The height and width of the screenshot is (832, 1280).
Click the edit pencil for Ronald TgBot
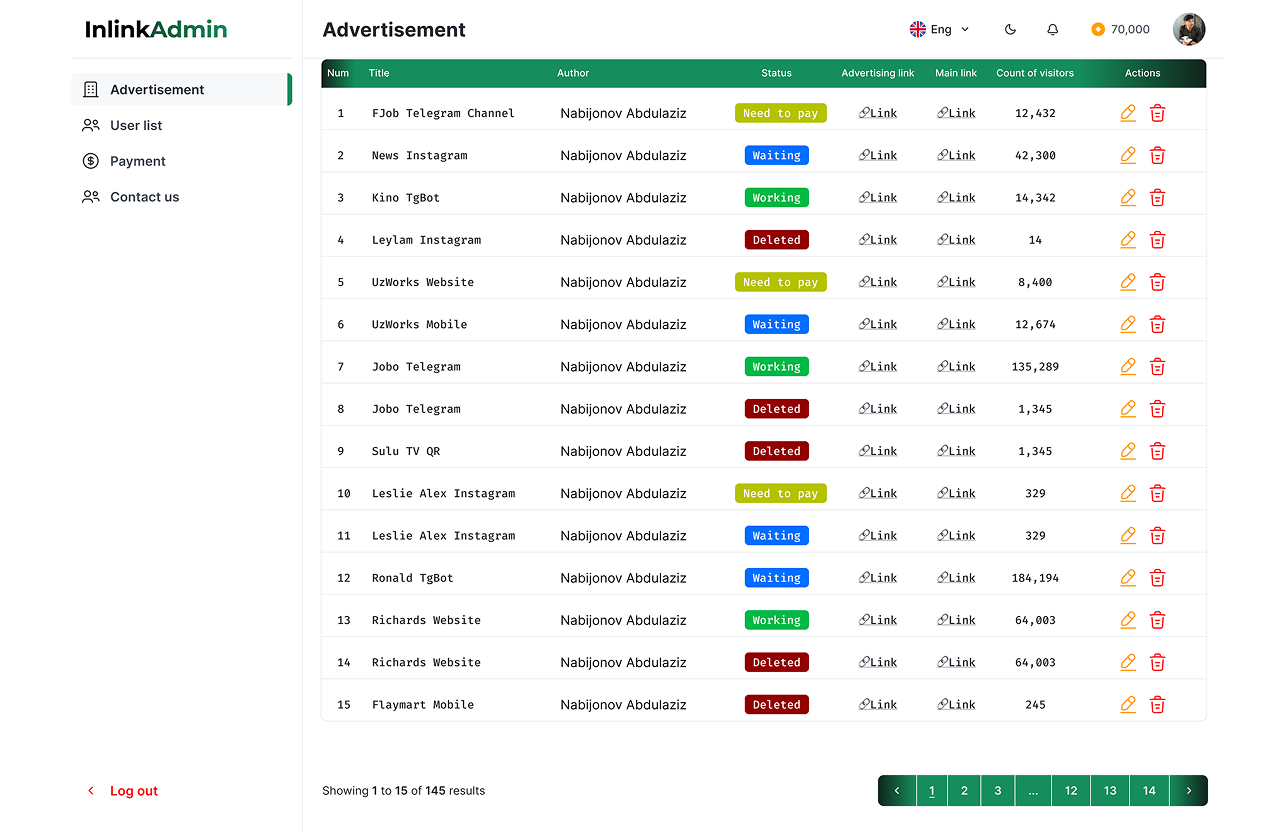[1128, 578]
